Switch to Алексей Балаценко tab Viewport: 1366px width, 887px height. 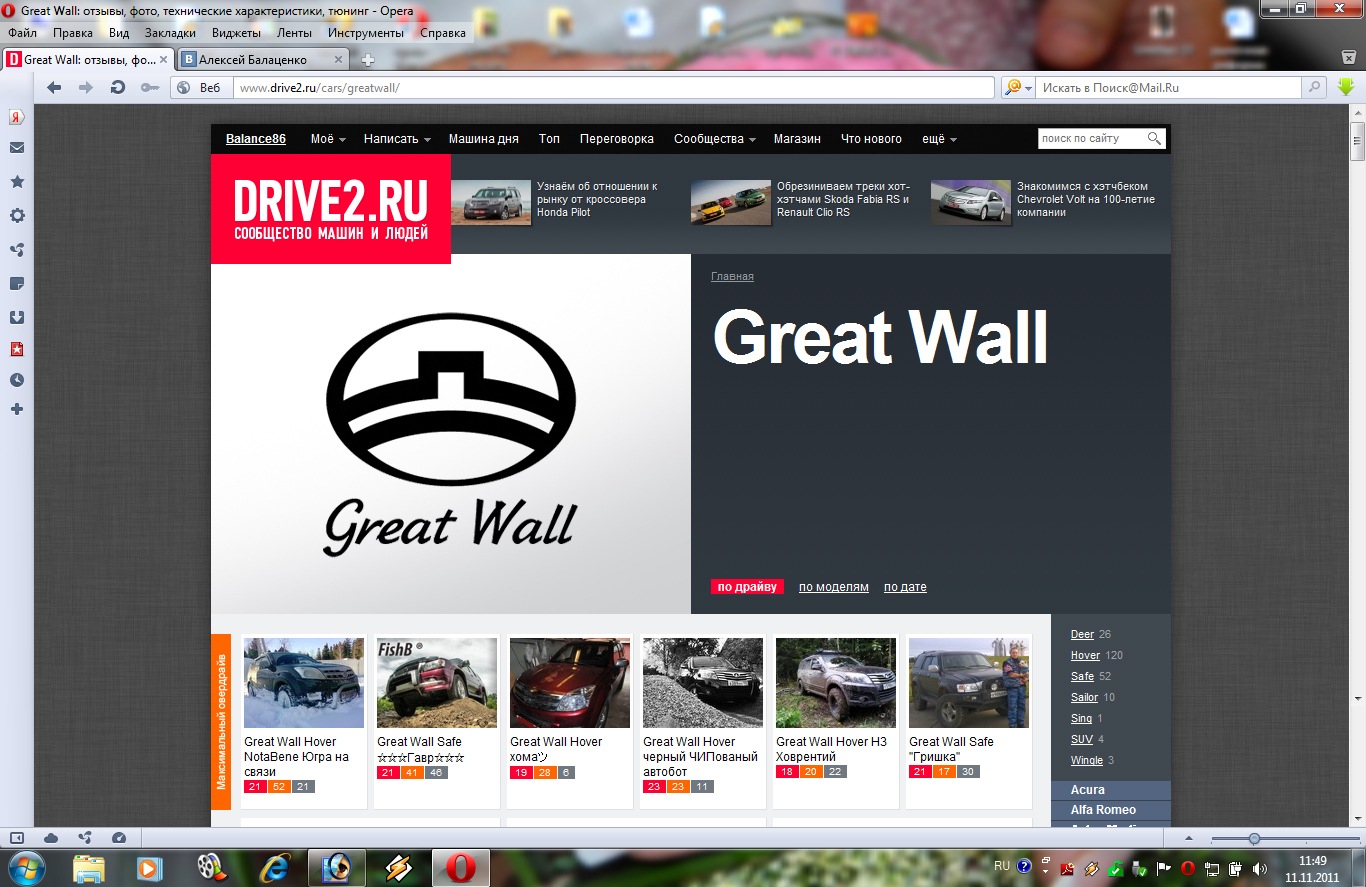265,60
